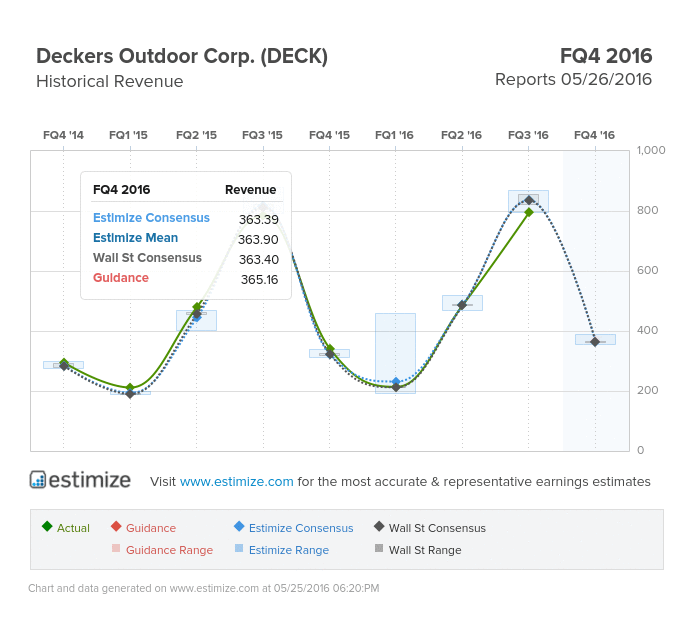Click the 365.16 guidance value

(x=259, y=280)
